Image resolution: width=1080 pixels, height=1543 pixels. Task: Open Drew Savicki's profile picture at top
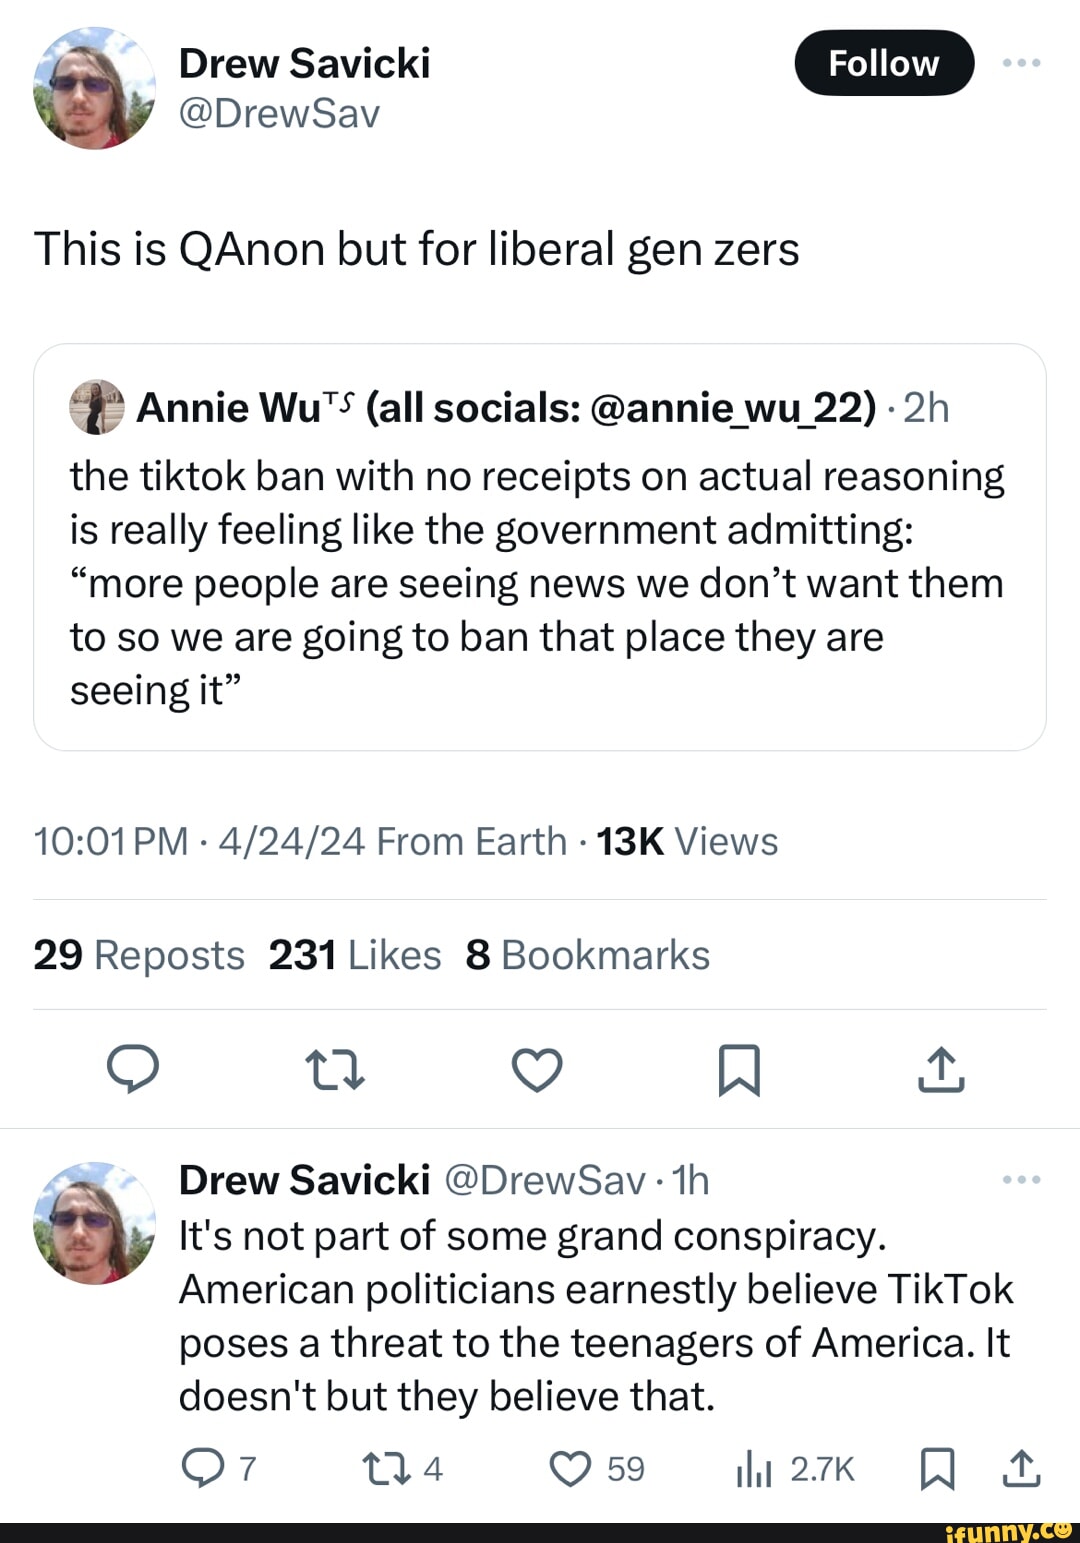(95, 88)
